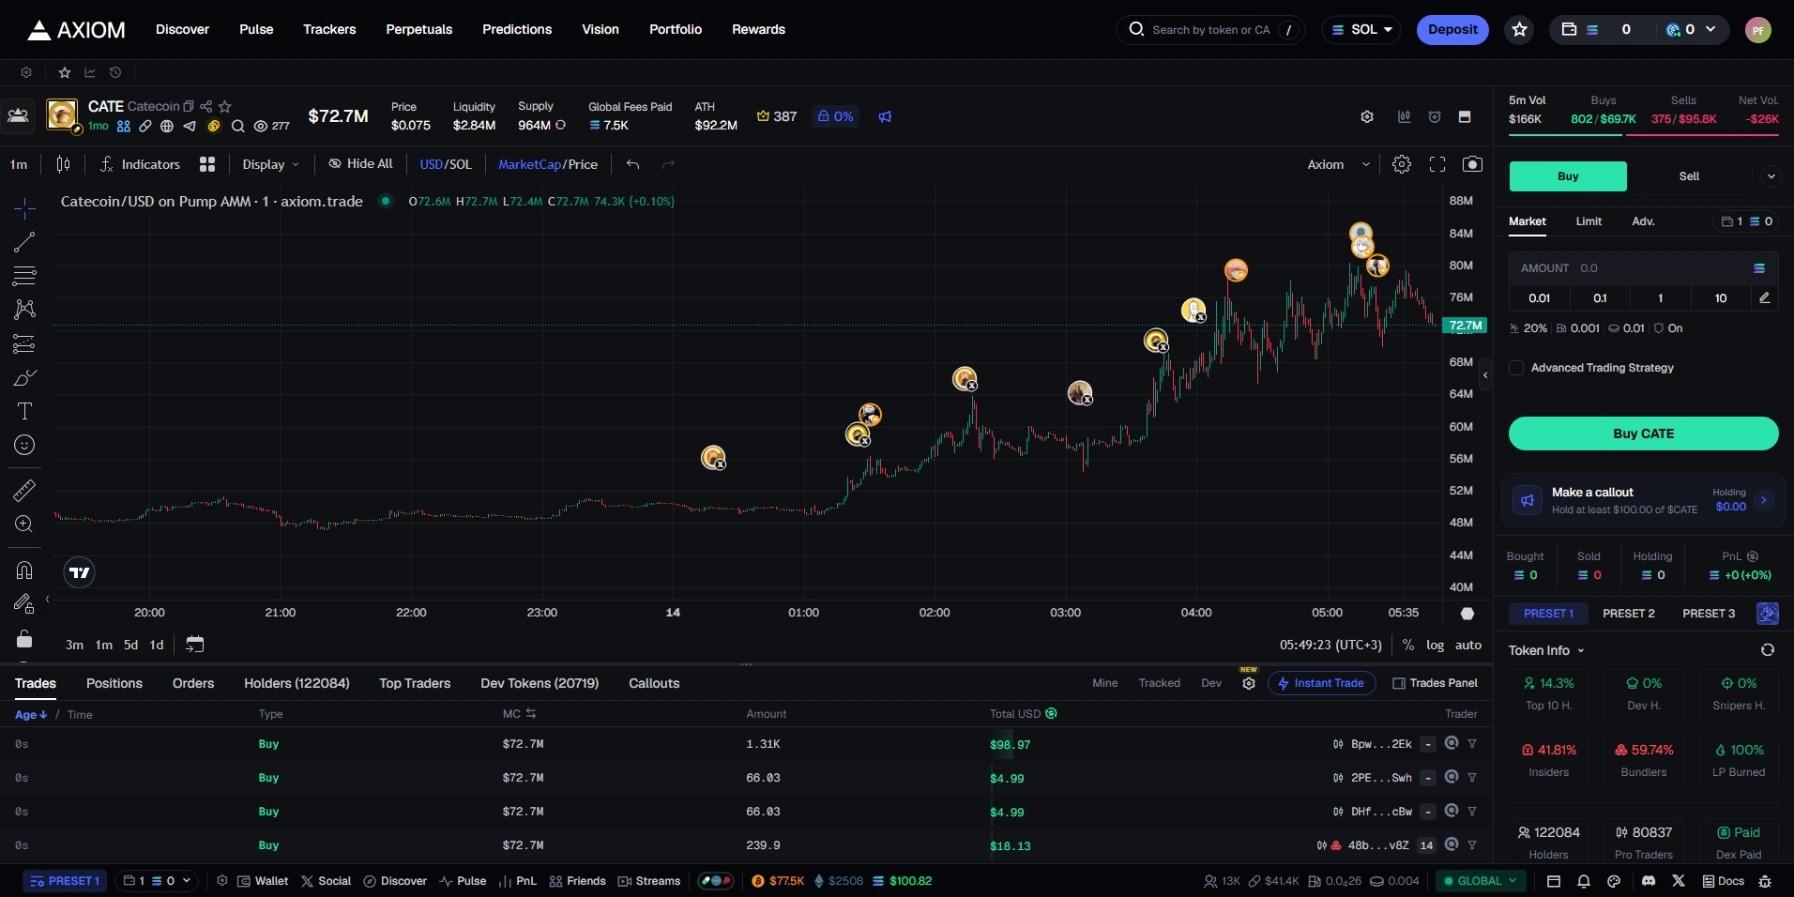Screen dimensions: 1794x897
Task: Share the CATE token
Action: point(206,106)
